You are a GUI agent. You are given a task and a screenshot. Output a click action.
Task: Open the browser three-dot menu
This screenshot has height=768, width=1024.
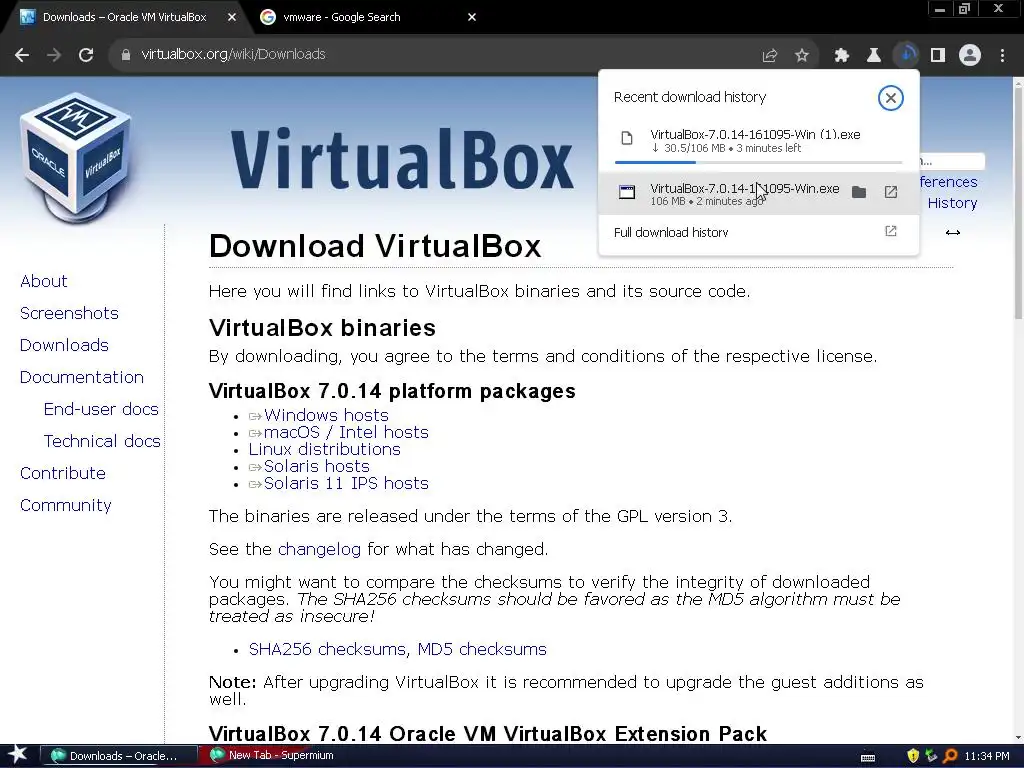1002,56
